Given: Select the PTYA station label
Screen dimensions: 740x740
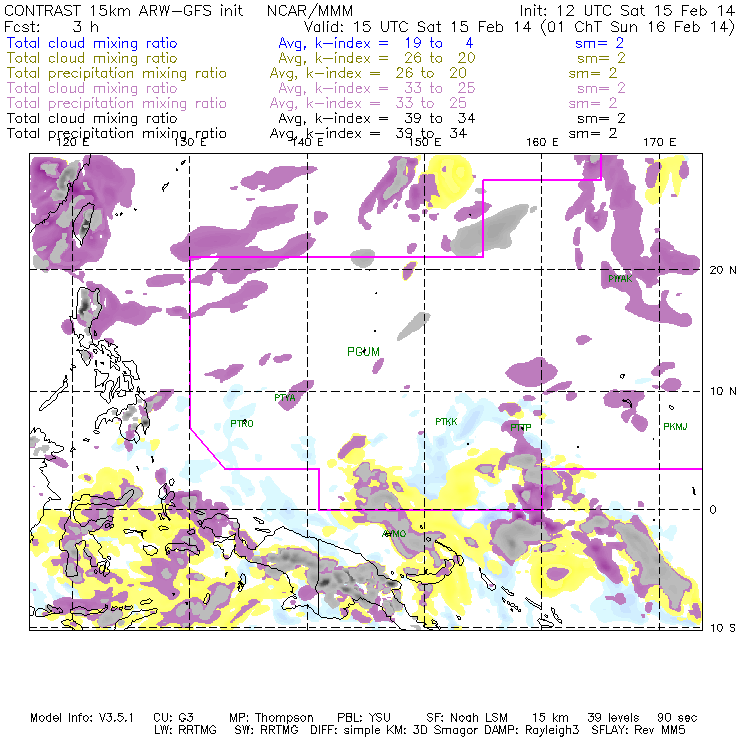Looking at the screenshot, I should 285,398.
